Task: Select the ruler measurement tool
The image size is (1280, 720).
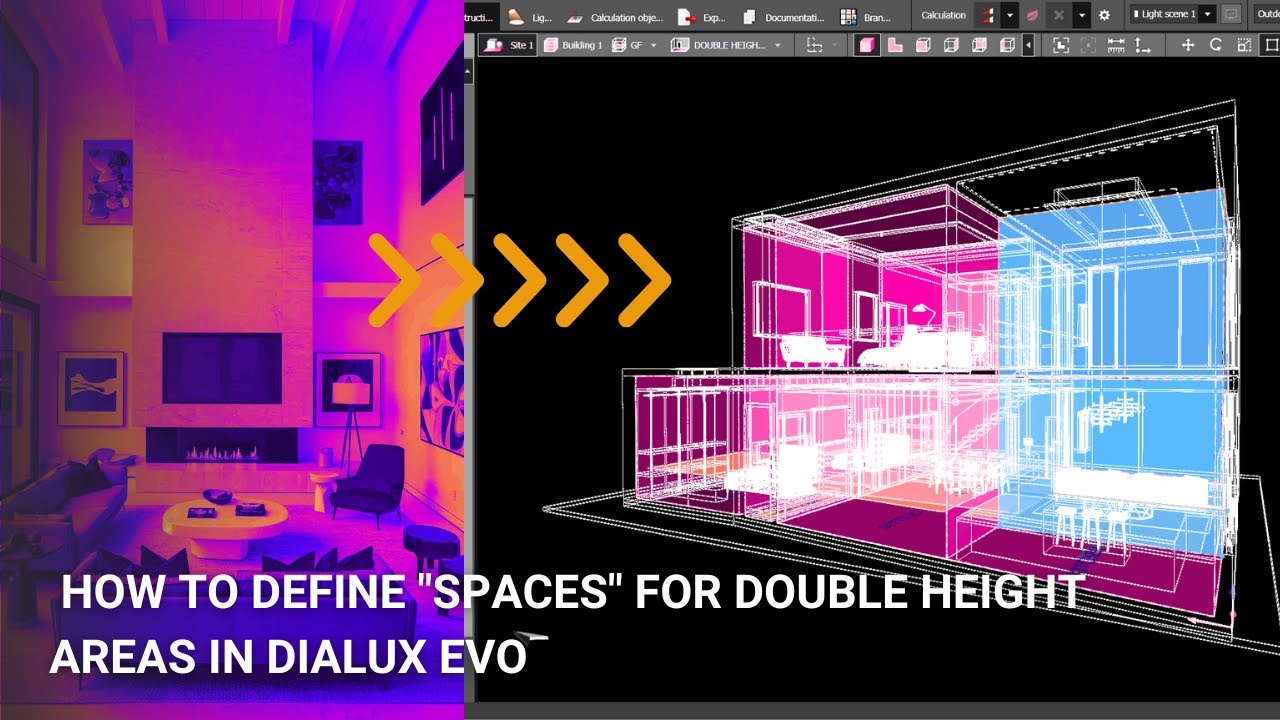Action: coord(1116,45)
